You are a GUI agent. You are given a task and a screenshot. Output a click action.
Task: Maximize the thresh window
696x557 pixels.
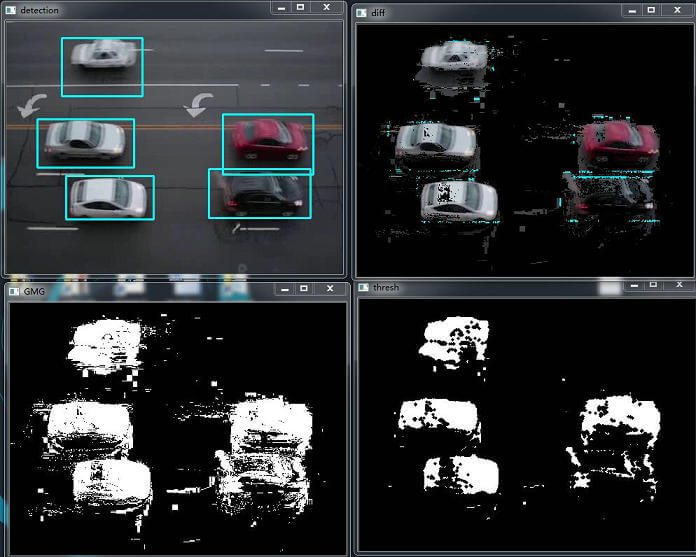pos(652,285)
